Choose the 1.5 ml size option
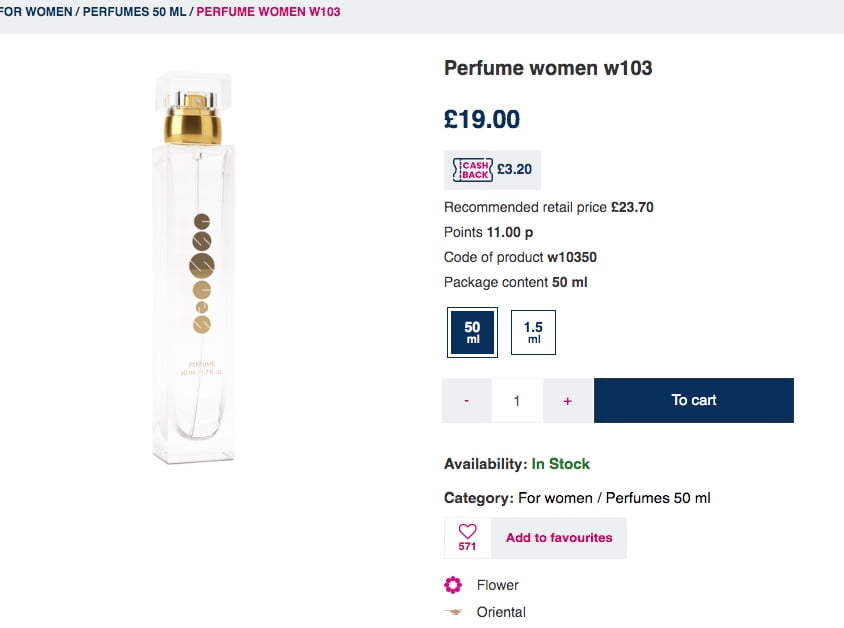 point(533,332)
